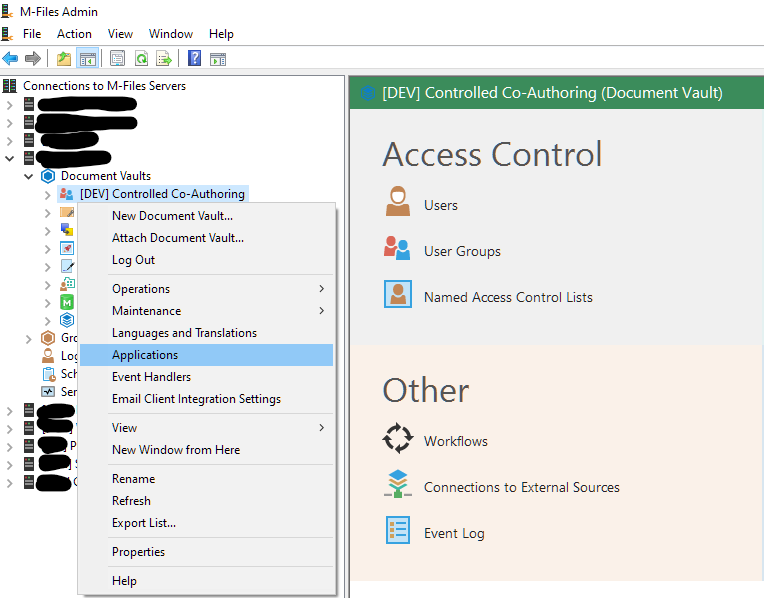764x598 pixels.
Task: Click the Users link text
Action: pos(440,205)
